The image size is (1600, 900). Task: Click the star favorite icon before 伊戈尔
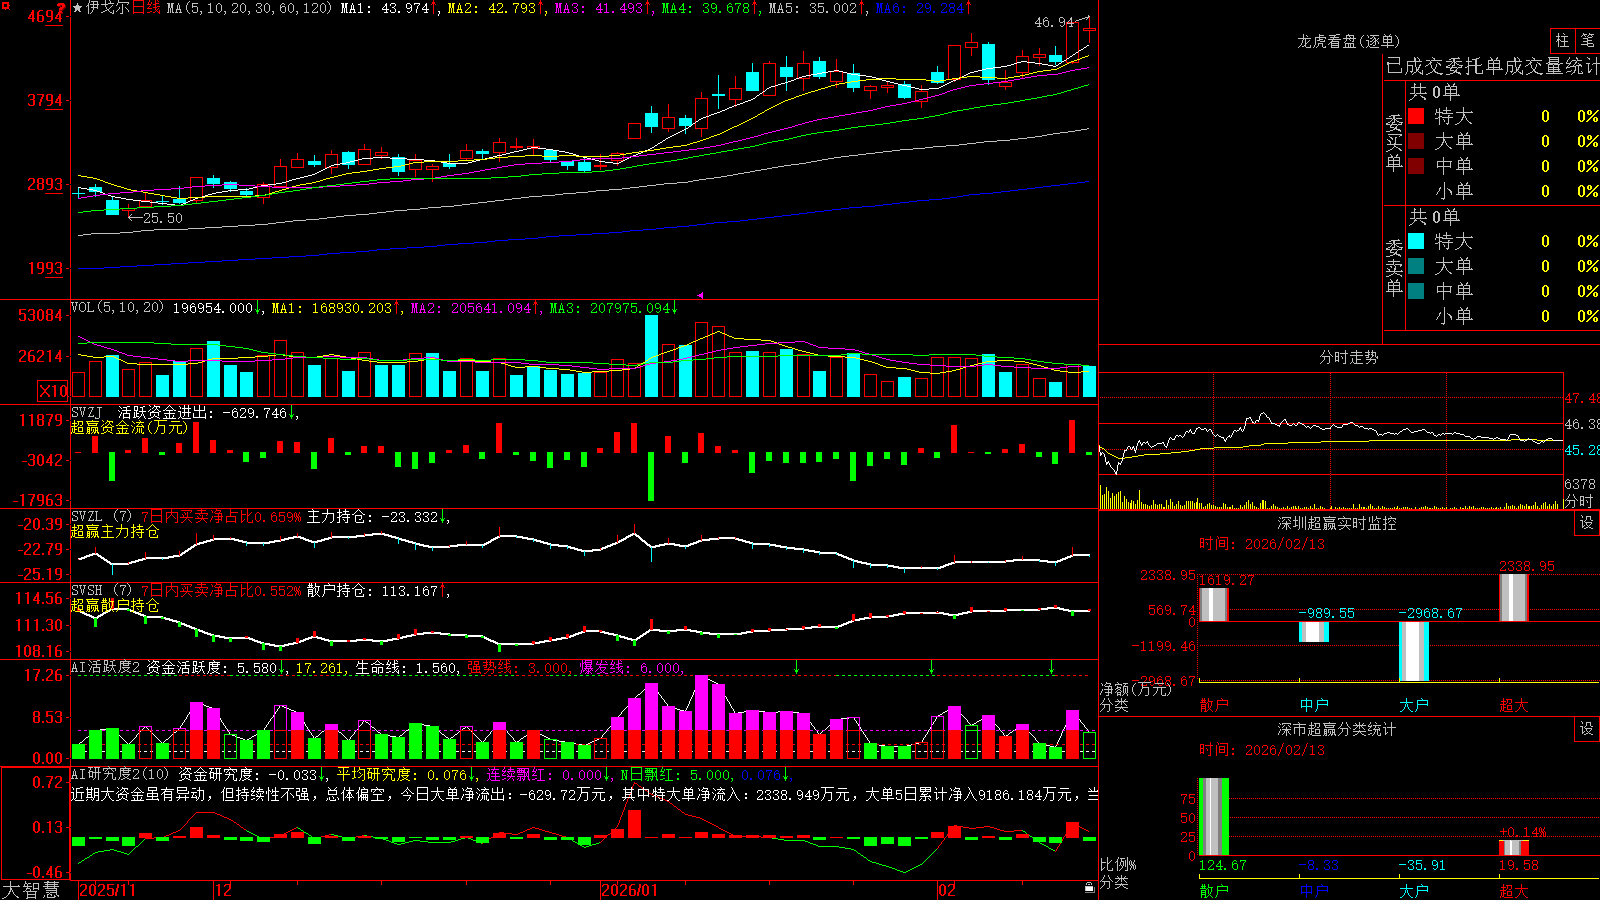tap(78, 8)
